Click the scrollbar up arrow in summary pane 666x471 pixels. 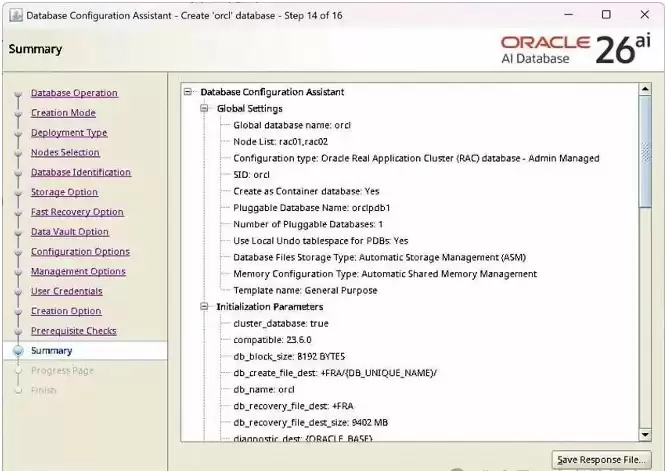pyautogui.click(x=645, y=89)
